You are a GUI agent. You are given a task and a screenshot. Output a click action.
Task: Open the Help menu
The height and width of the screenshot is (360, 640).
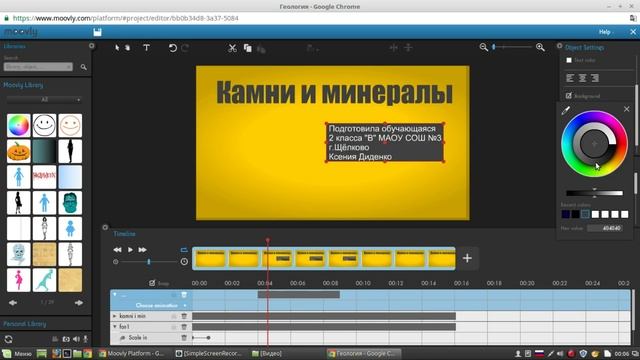605,32
